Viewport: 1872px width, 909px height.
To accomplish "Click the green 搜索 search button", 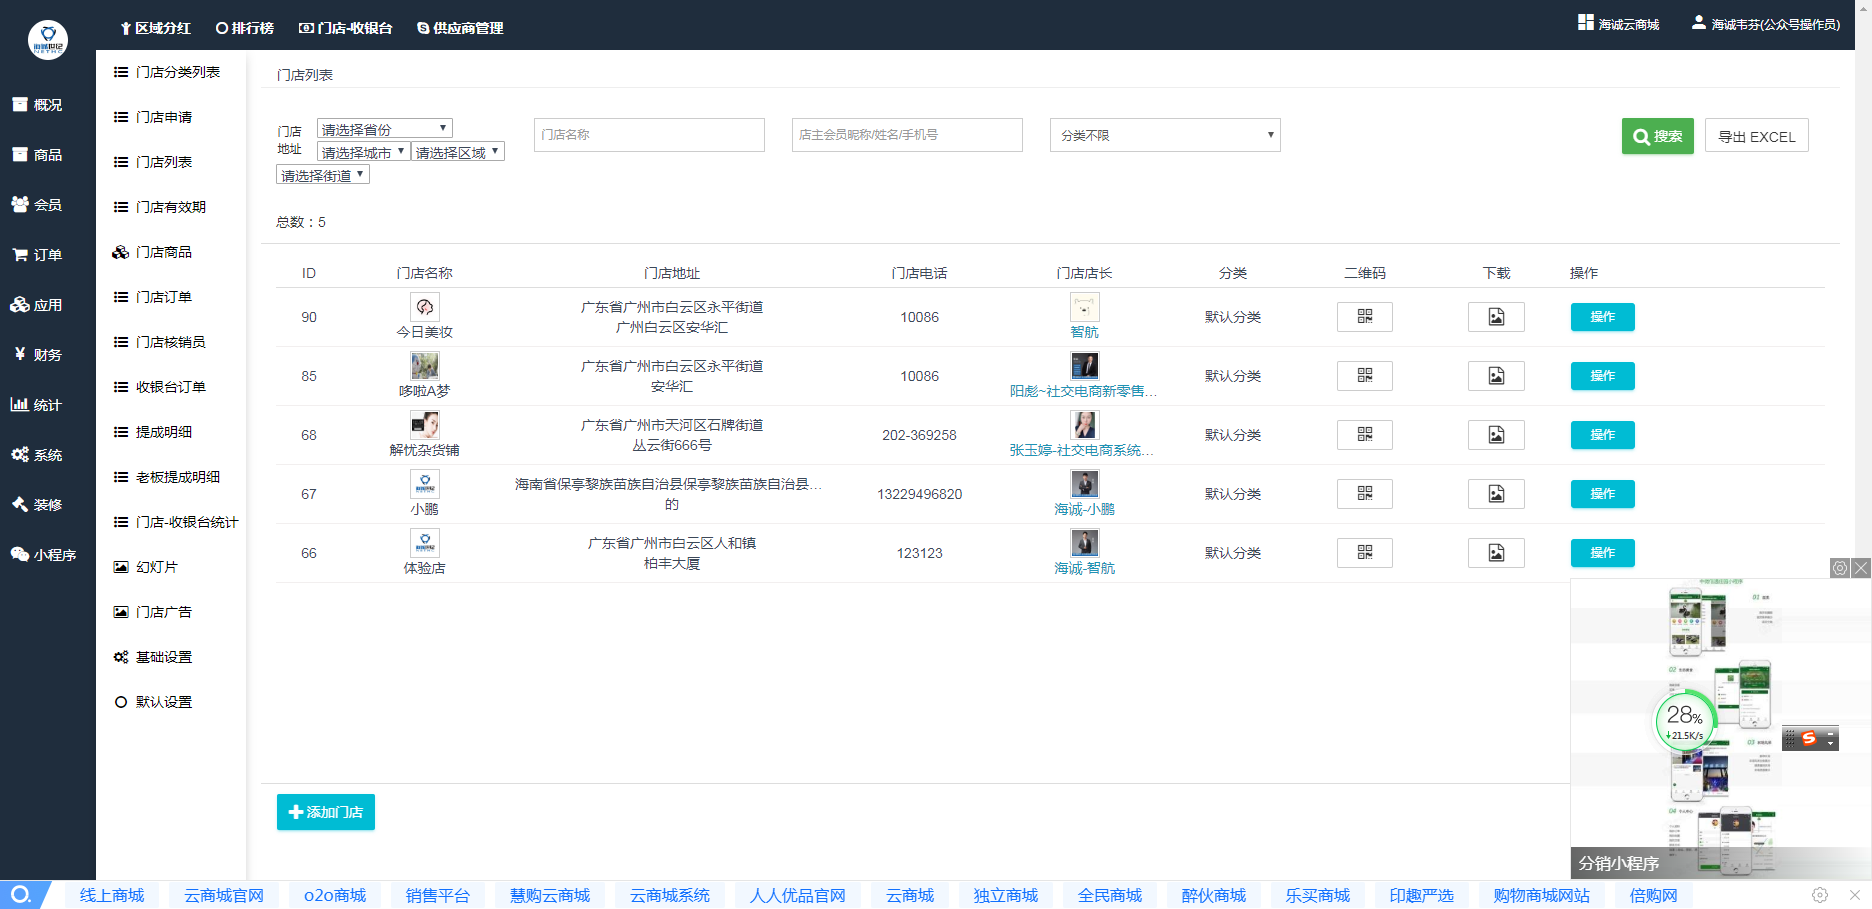I will pyautogui.click(x=1657, y=136).
